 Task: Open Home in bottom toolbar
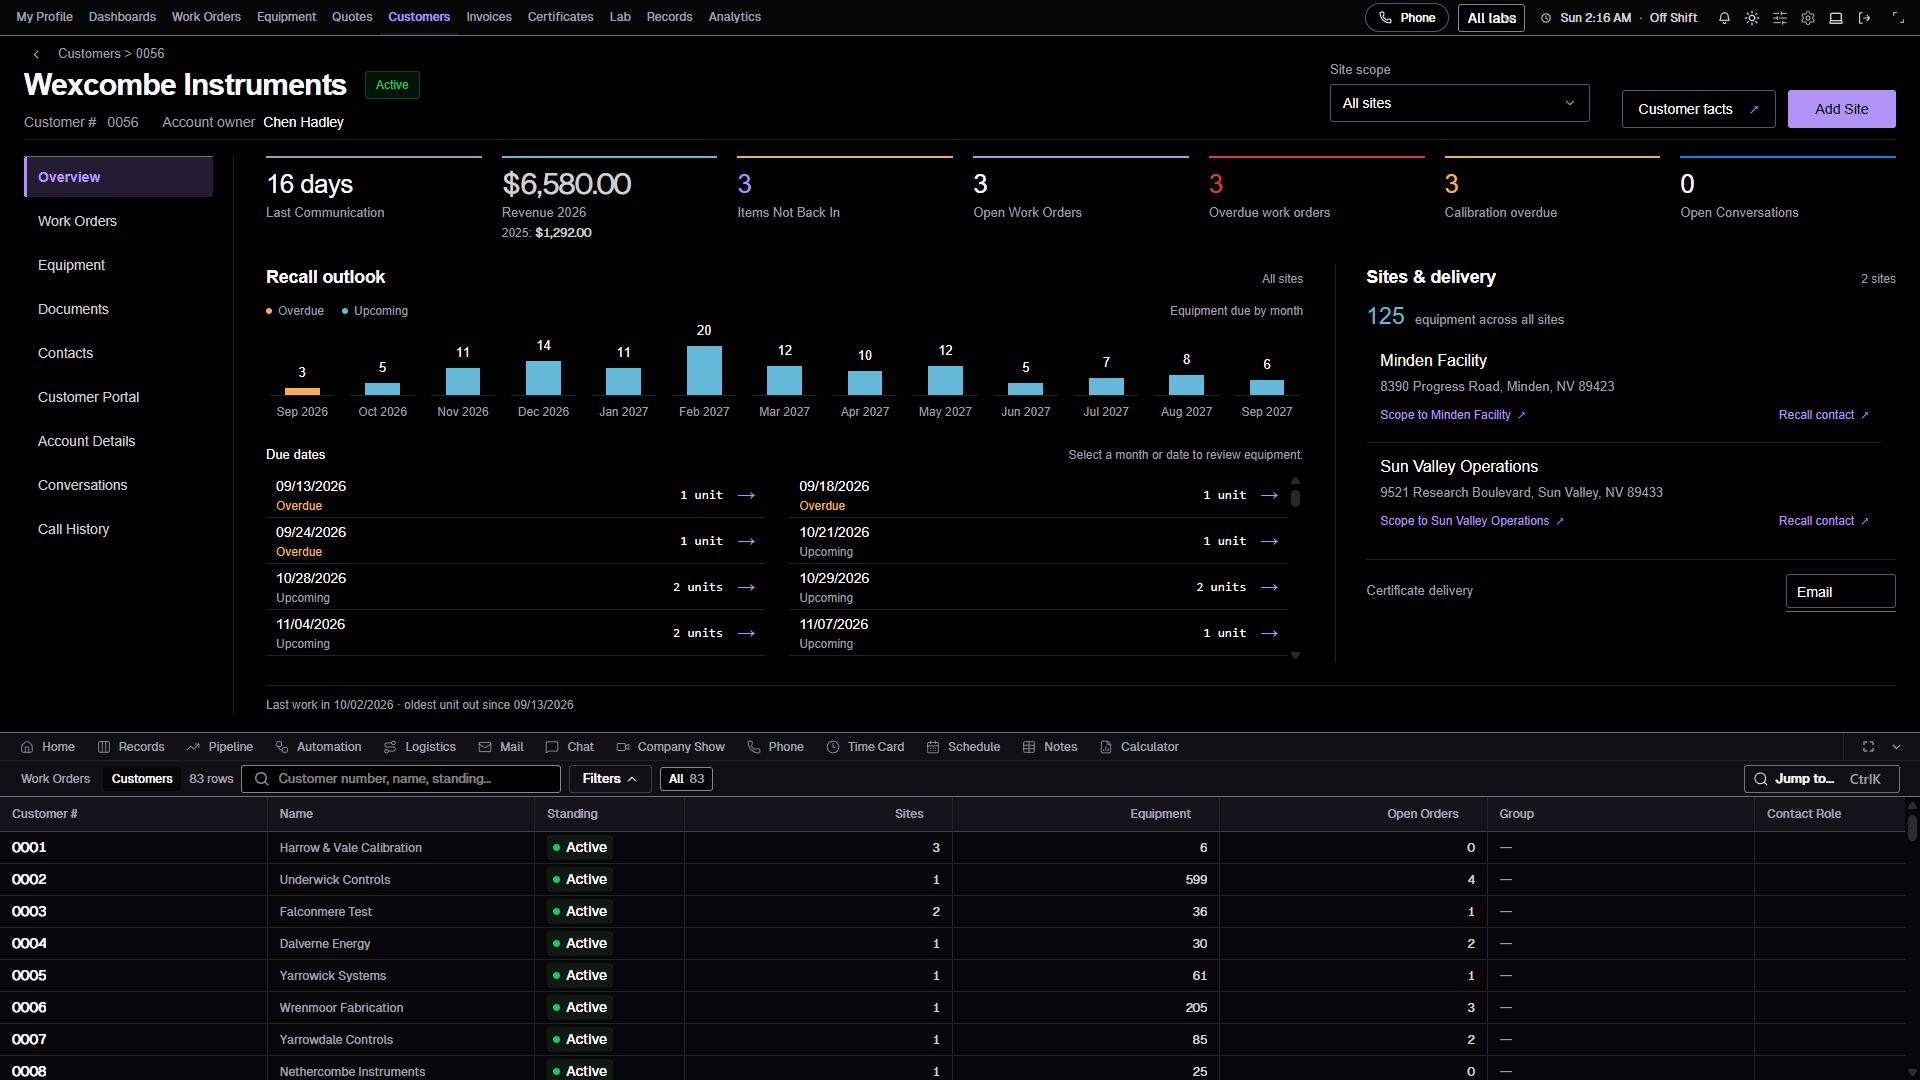(48, 747)
